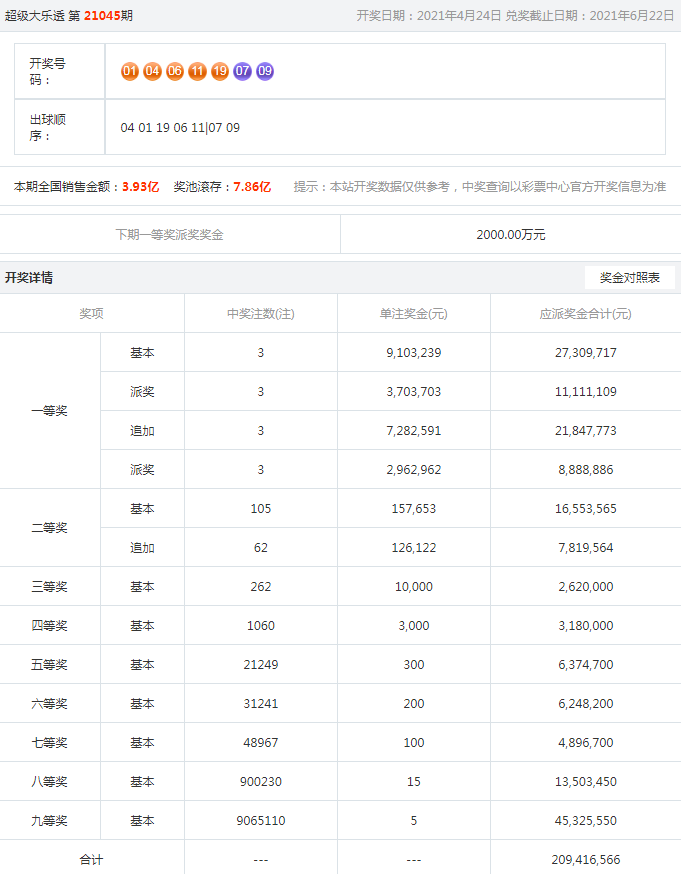
Task: Click the grand total 209,416,566
Action: (x=586, y=860)
